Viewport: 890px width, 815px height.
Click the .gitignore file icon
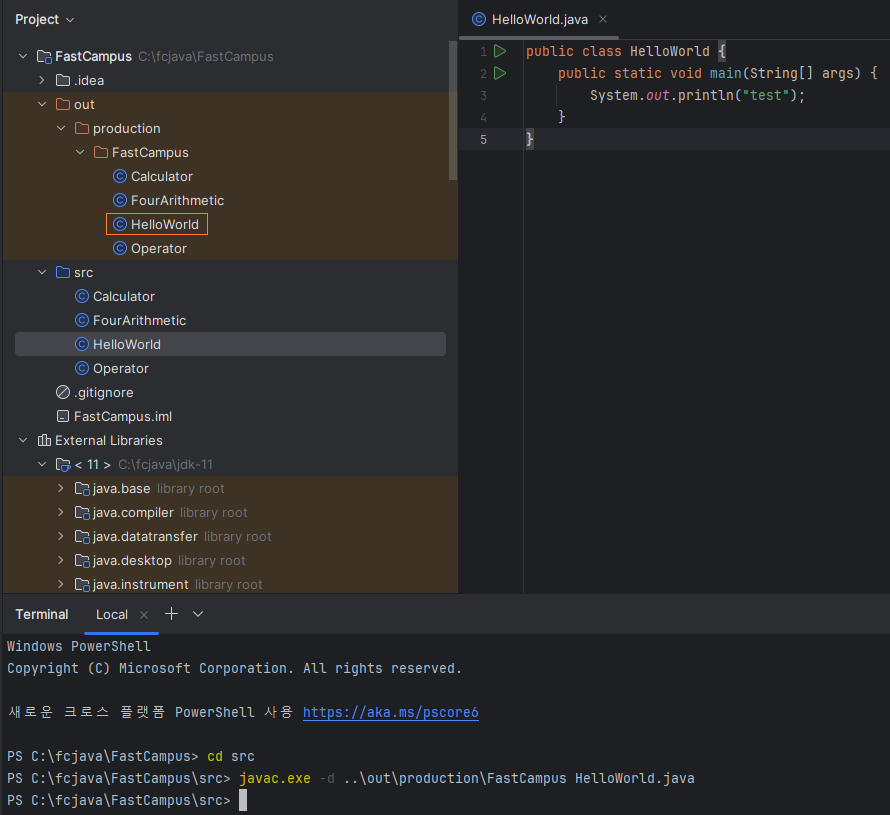tap(63, 392)
